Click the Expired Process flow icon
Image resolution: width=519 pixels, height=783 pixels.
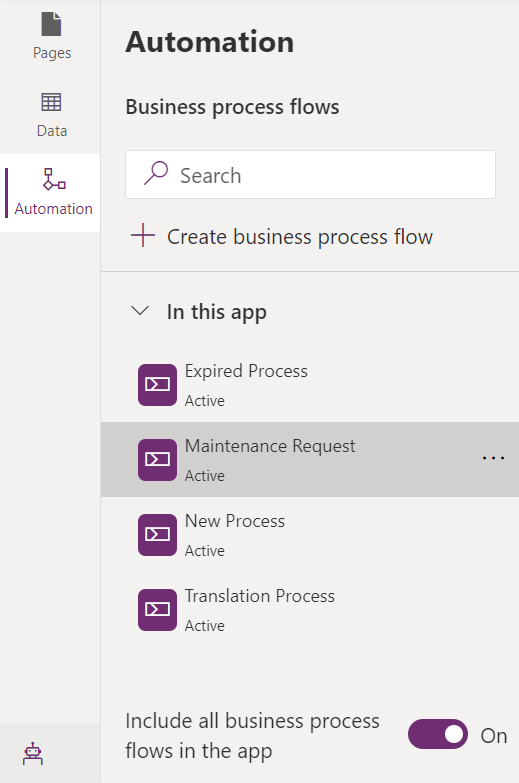click(x=157, y=385)
